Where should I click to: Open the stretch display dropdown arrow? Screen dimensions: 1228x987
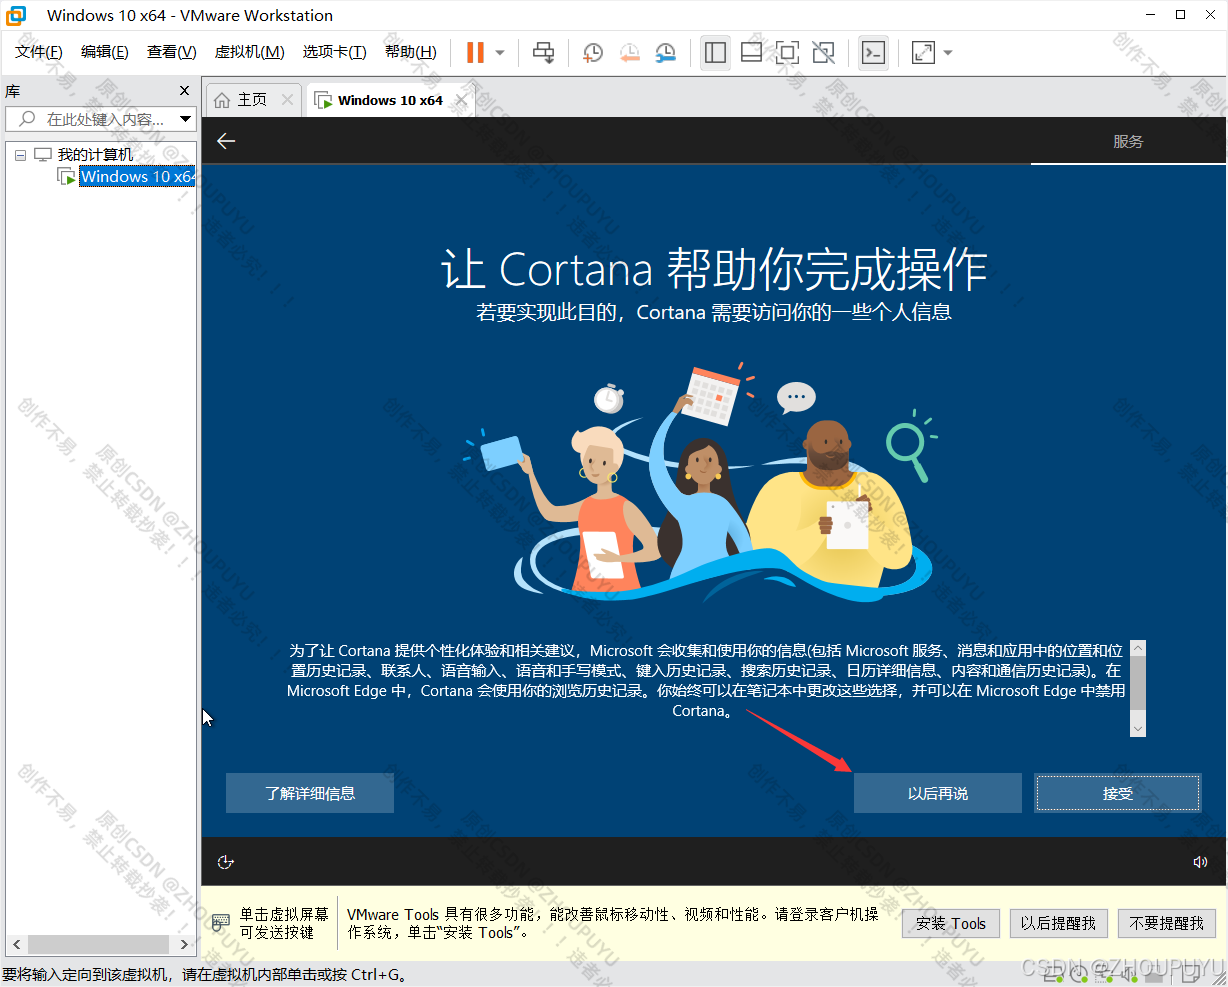[948, 52]
